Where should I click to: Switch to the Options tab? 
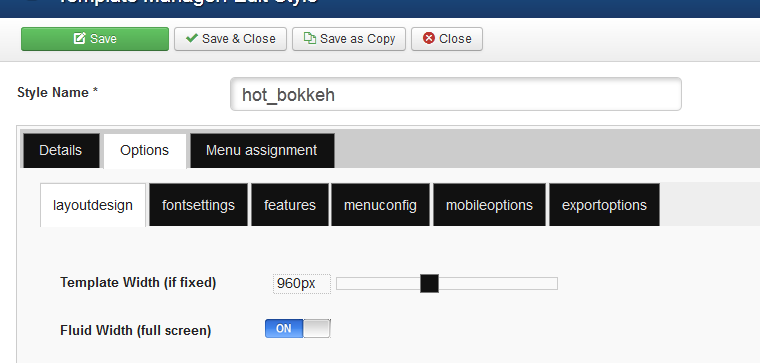(144, 151)
